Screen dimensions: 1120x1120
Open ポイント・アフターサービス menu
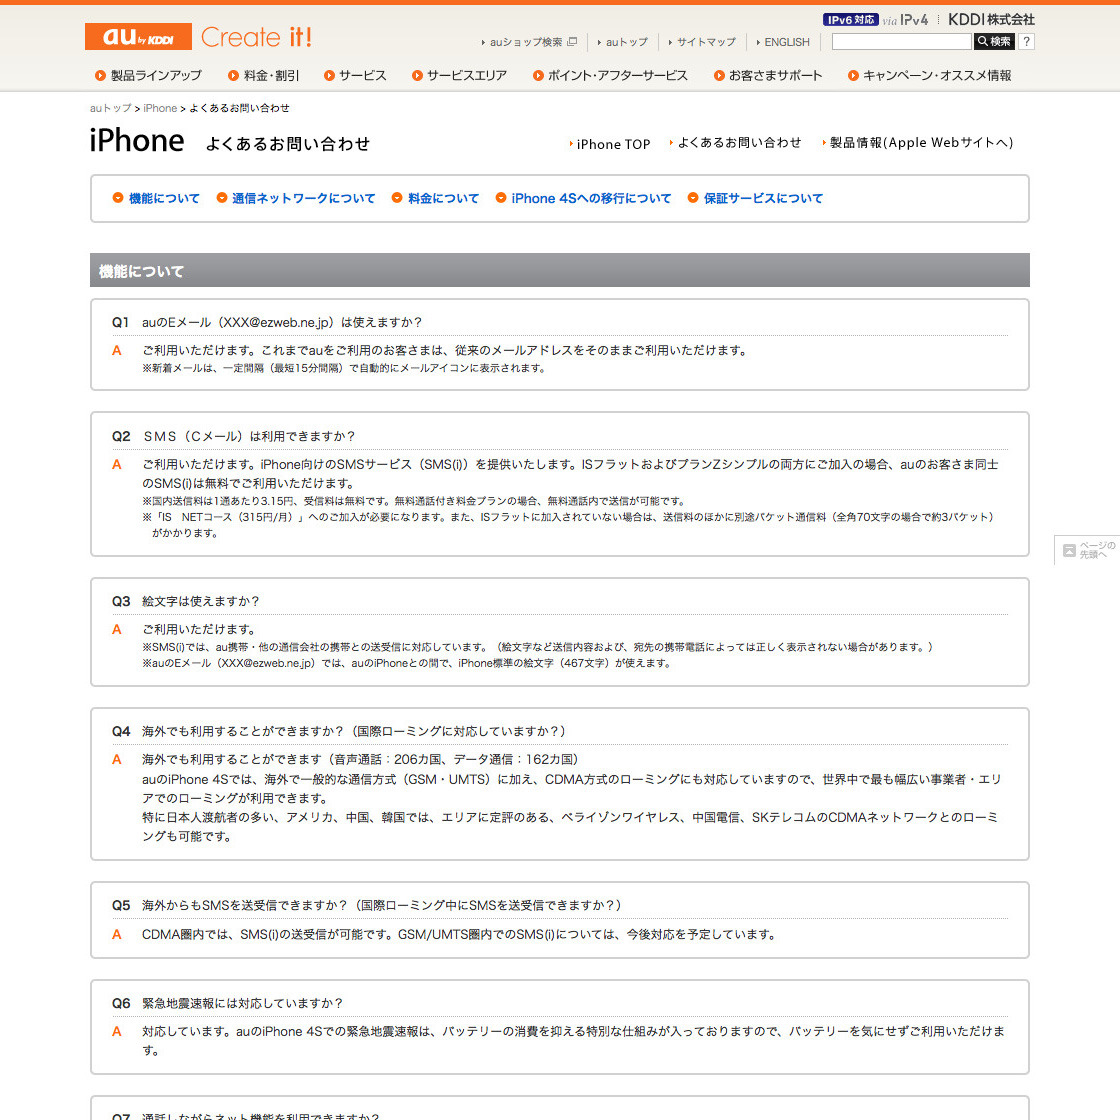617,76
